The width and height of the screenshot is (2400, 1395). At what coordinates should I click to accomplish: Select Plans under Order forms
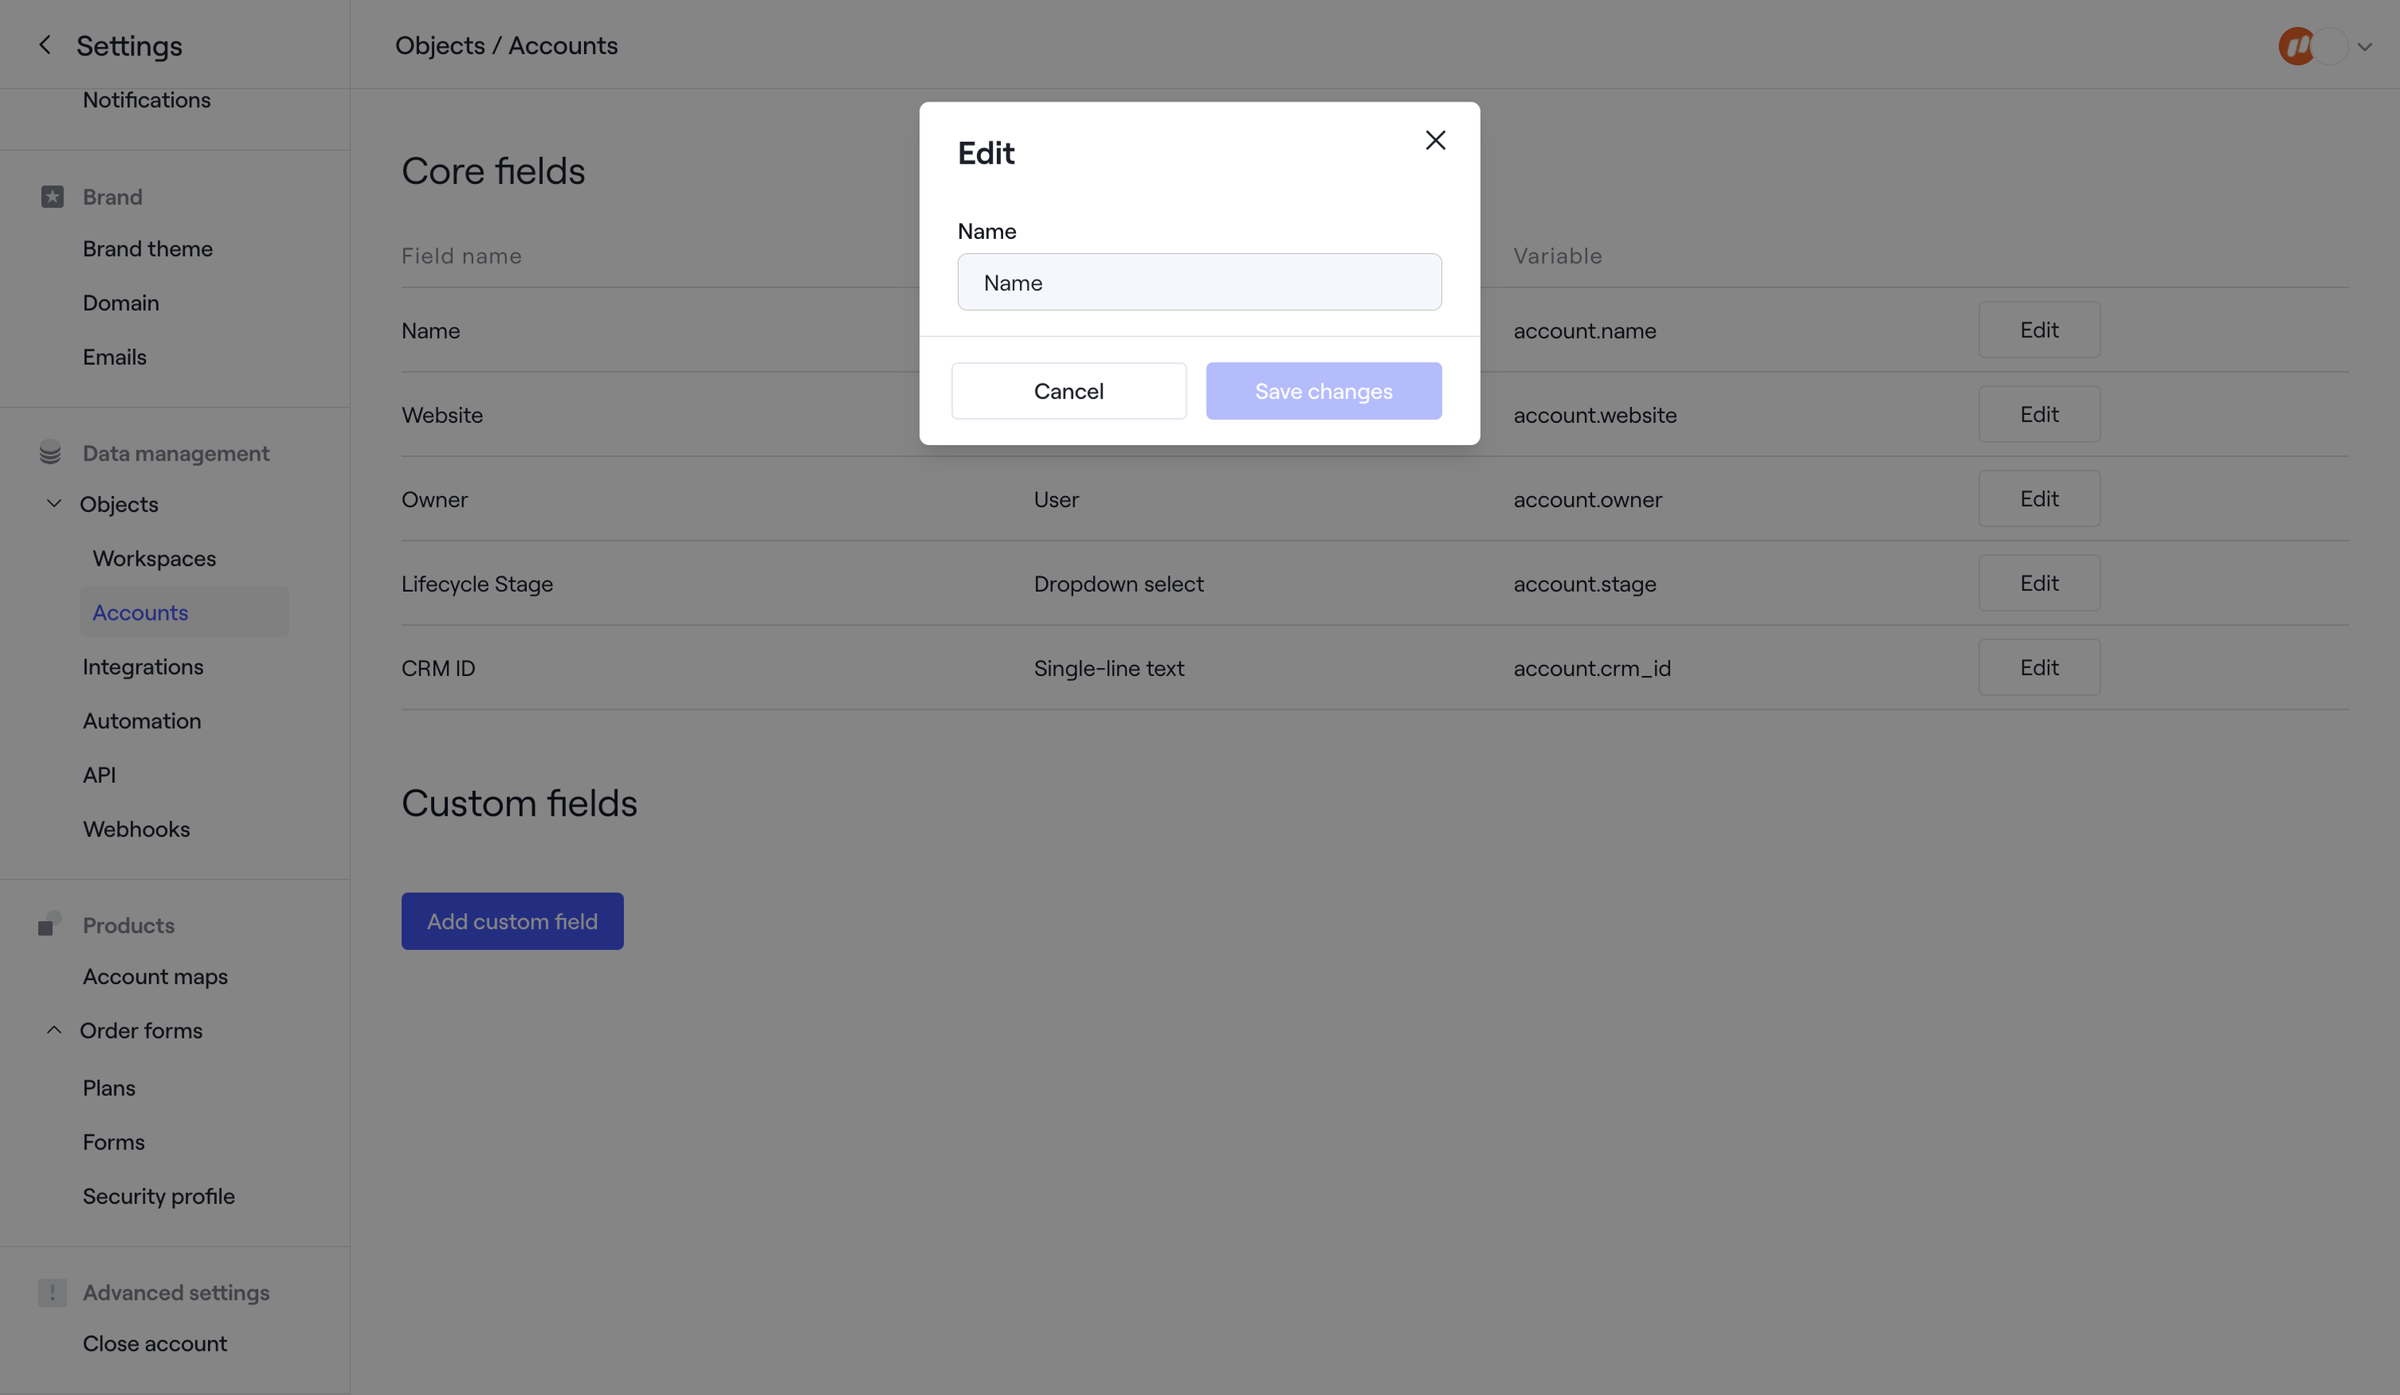click(109, 1088)
